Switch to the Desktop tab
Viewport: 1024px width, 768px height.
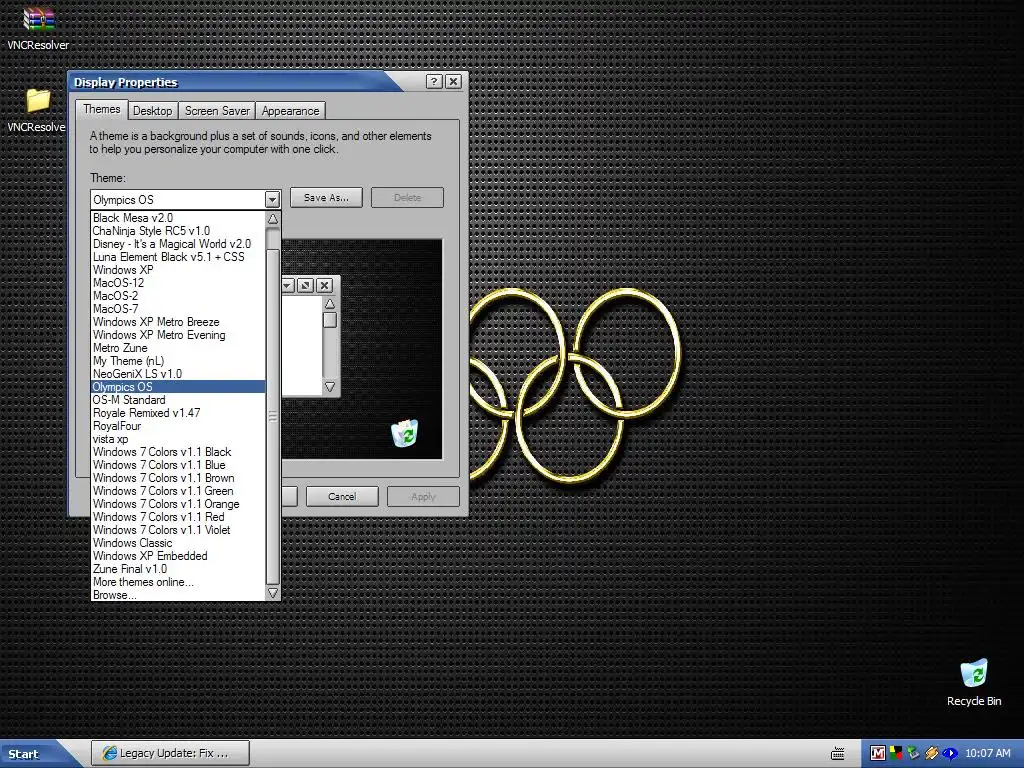tap(153, 111)
